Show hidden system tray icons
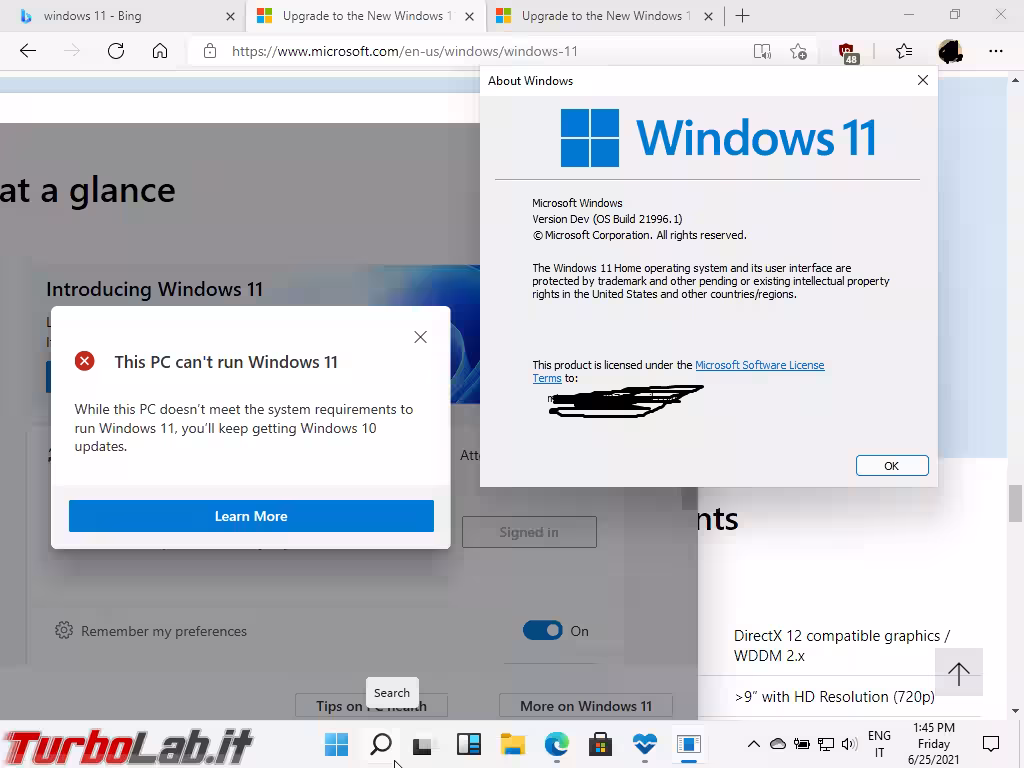Screen dimensions: 1024x768 point(754,744)
